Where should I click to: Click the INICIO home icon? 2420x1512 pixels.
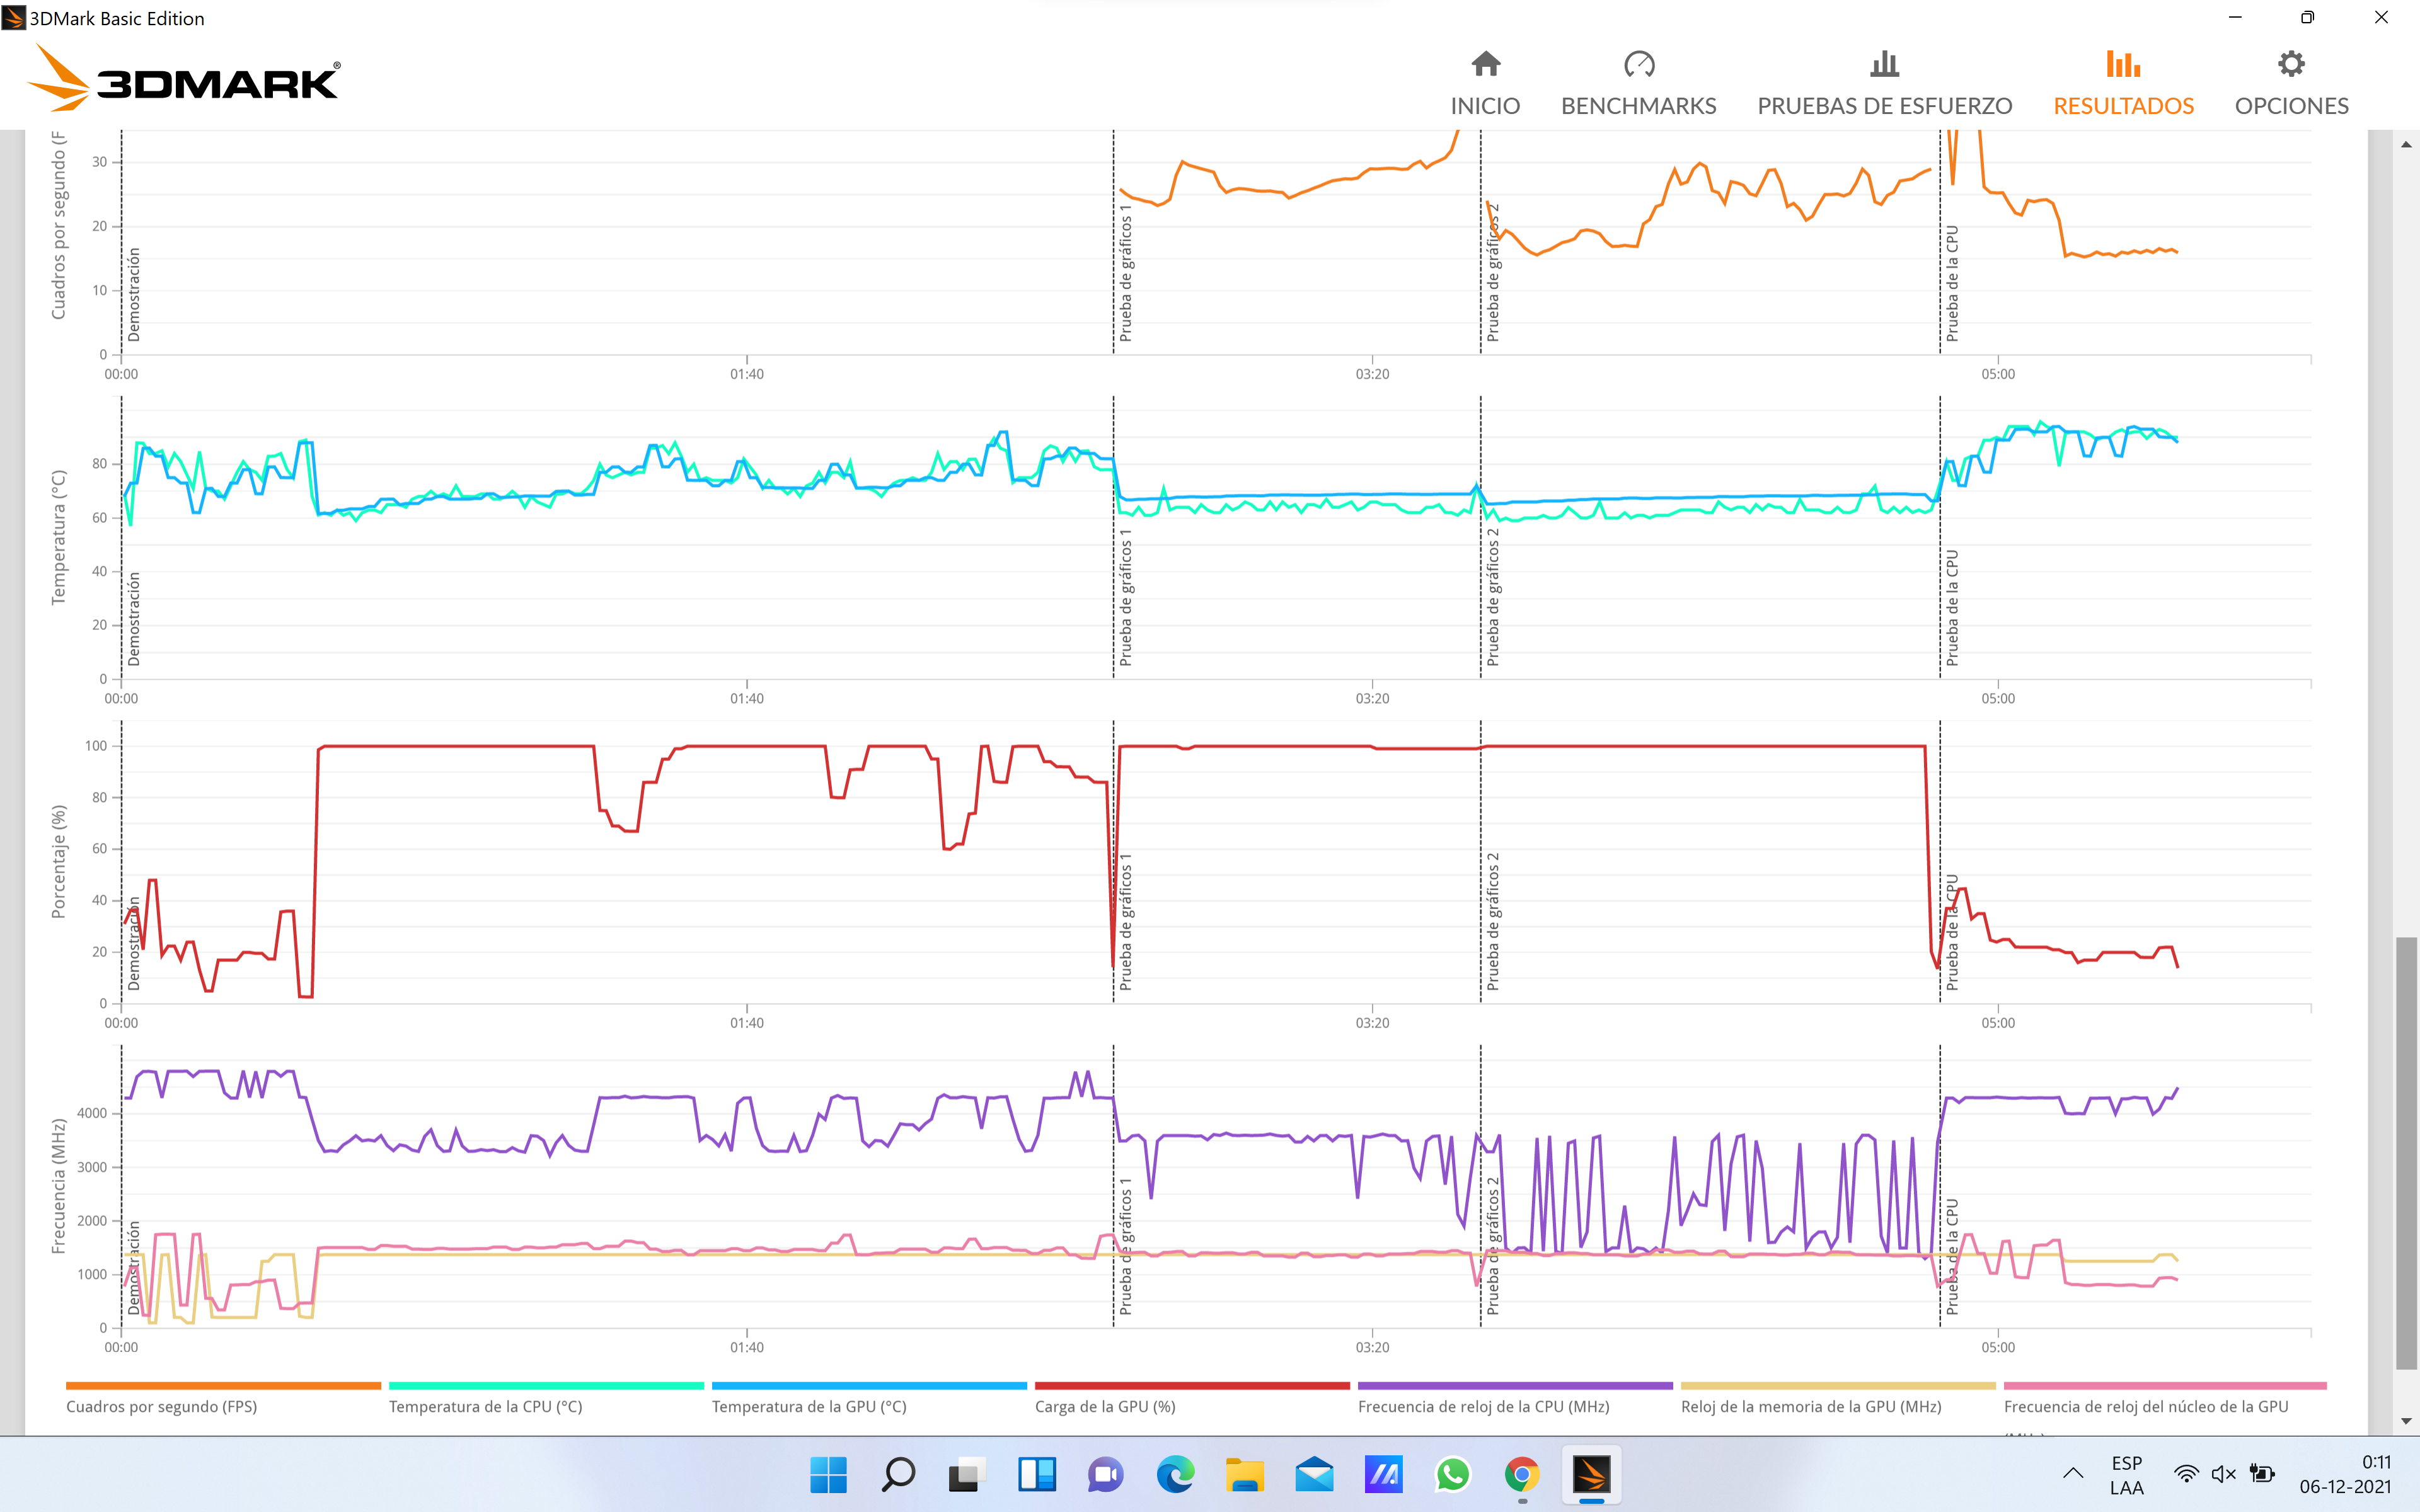tap(1485, 65)
